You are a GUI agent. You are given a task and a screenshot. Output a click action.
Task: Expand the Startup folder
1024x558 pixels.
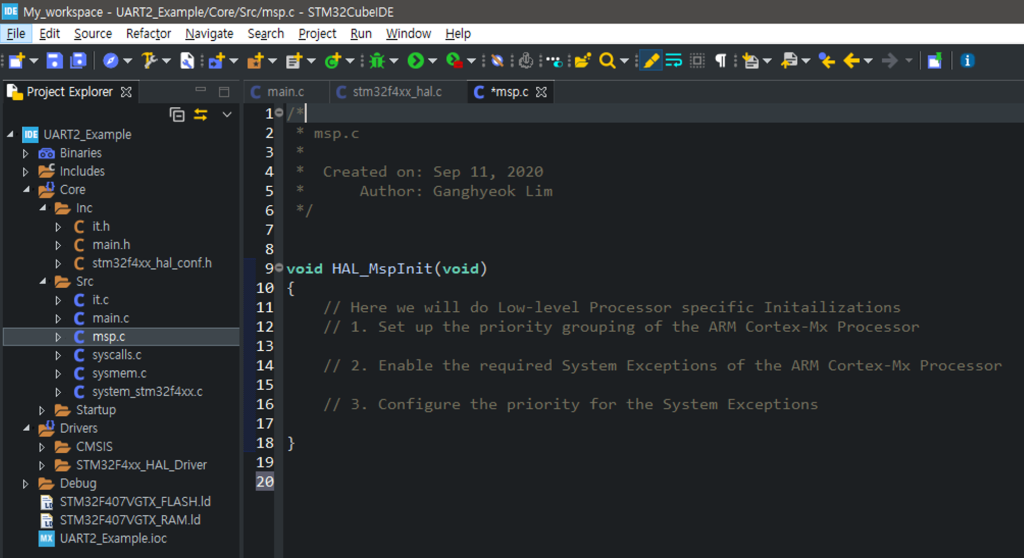(42, 410)
